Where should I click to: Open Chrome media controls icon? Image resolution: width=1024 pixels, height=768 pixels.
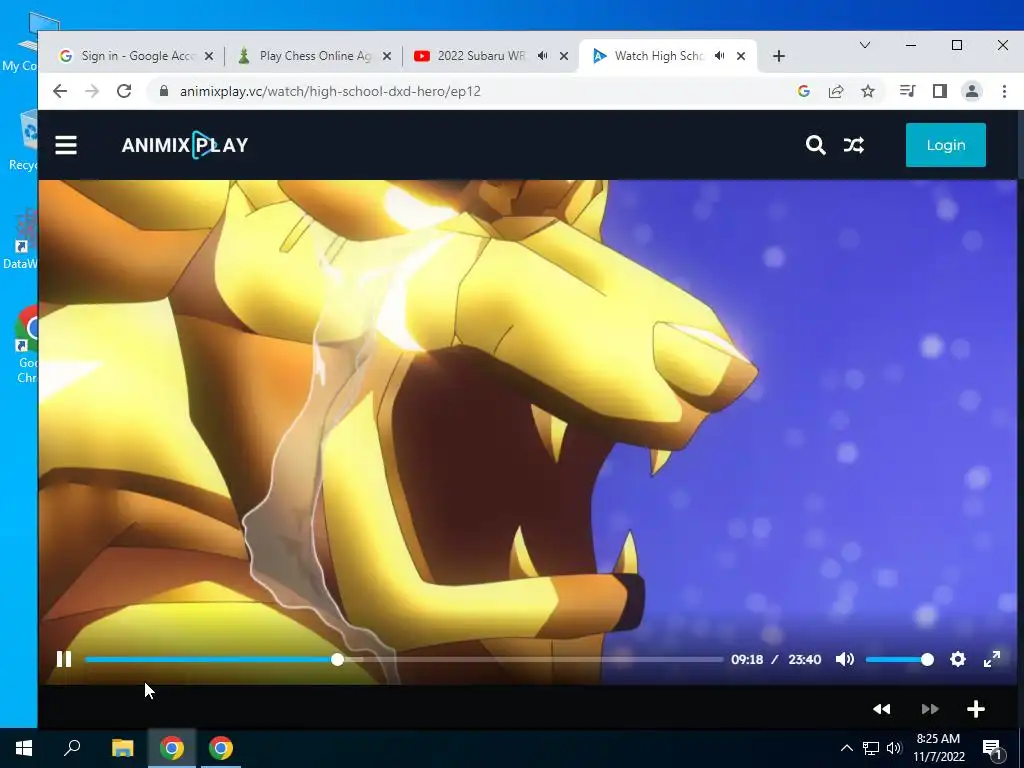point(907,91)
